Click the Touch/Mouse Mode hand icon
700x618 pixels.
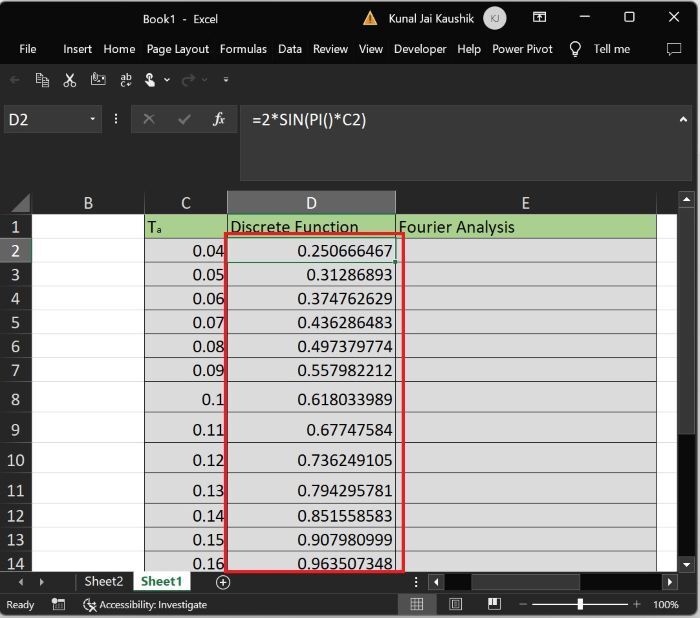tap(150, 80)
